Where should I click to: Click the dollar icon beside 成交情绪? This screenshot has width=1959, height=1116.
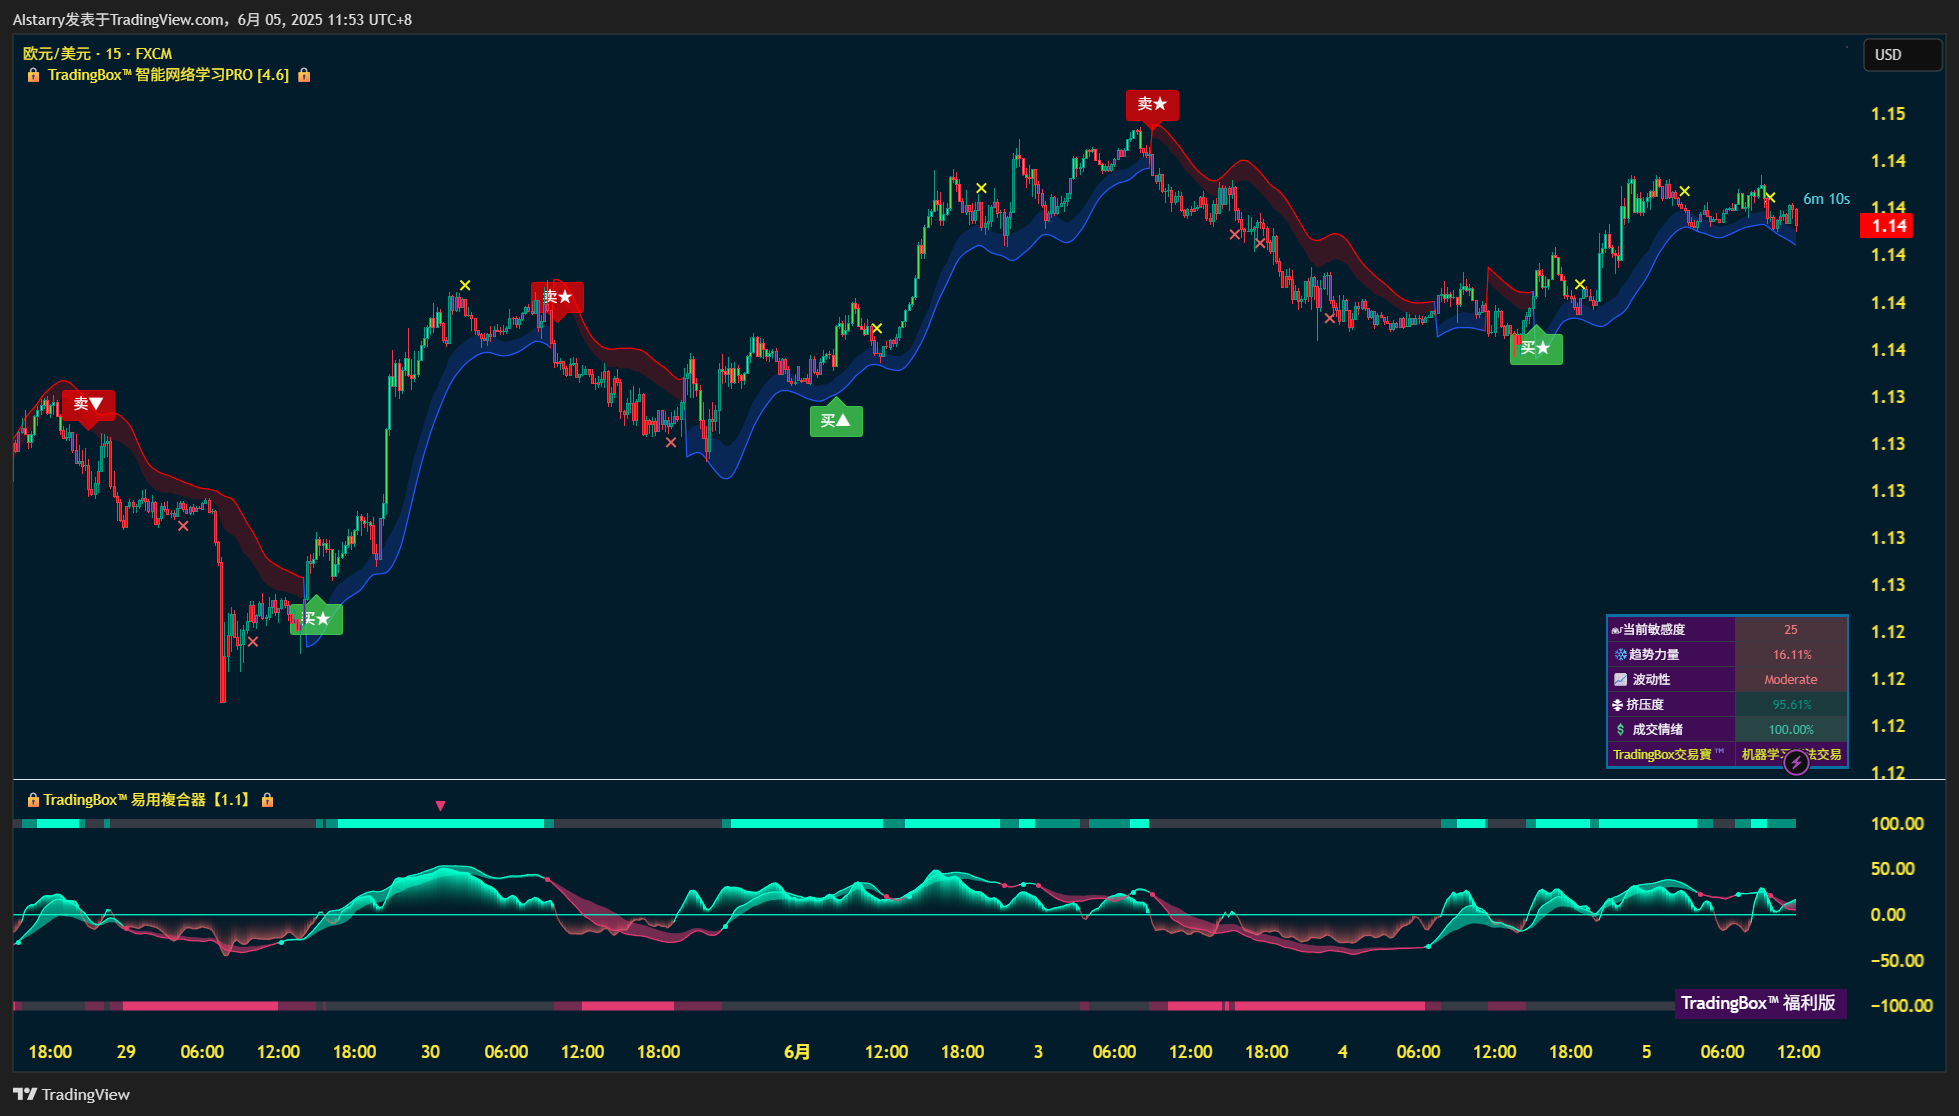coord(1620,729)
